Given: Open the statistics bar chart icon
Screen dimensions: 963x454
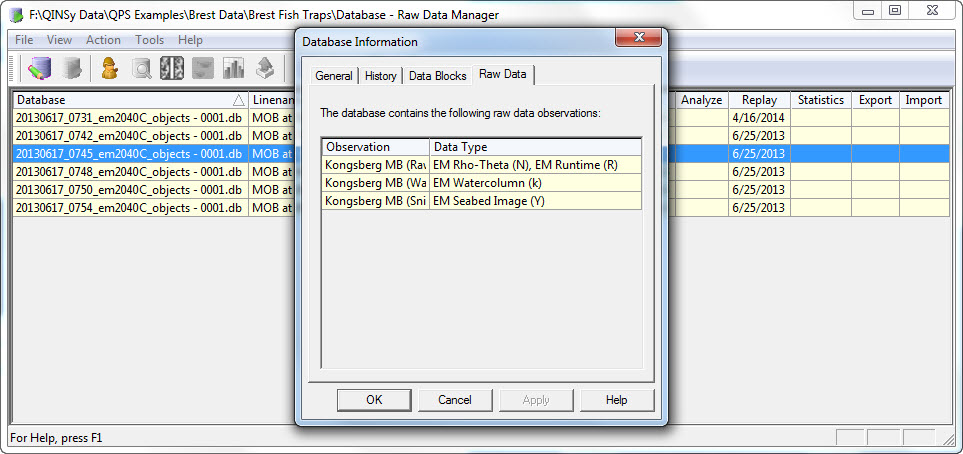Looking at the screenshot, I should pos(233,69).
